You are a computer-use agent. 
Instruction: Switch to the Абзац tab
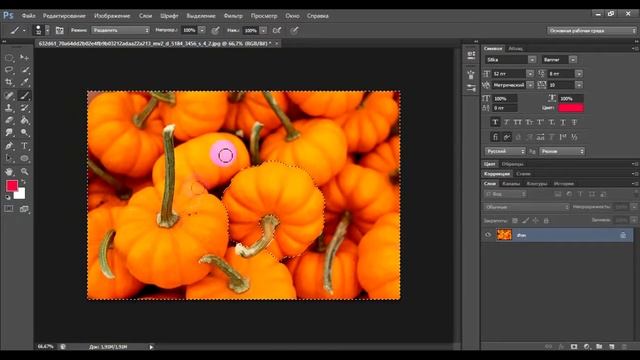click(516, 49)
